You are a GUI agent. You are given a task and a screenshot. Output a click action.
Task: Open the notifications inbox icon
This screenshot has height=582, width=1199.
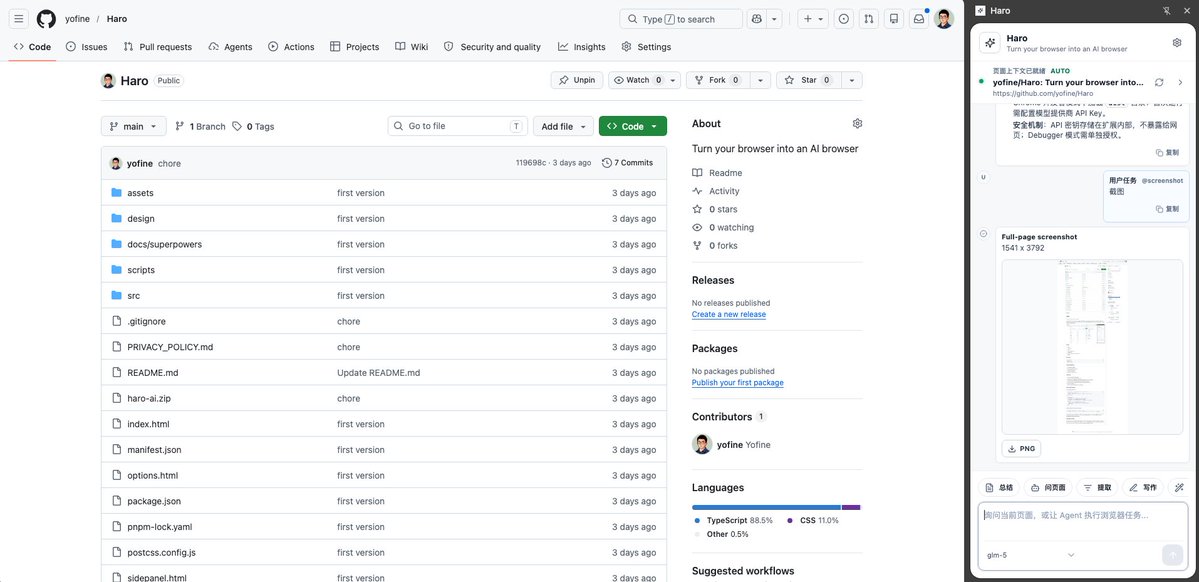[919, 18]
